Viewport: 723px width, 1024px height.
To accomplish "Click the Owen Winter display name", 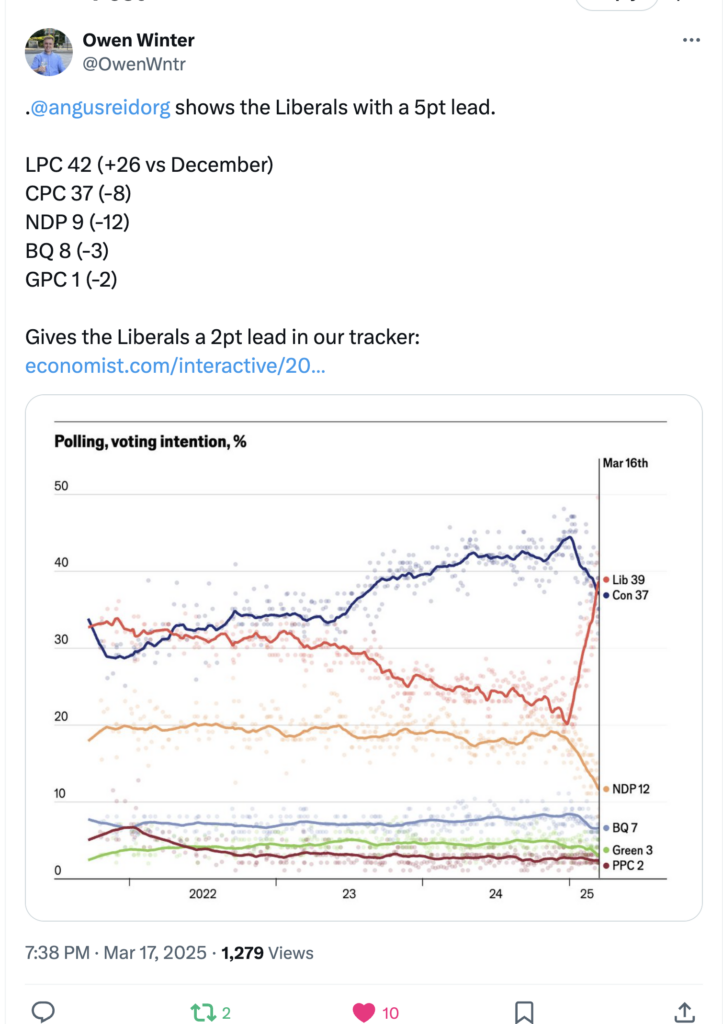I will pyautogui.click(x=138, y=40).
